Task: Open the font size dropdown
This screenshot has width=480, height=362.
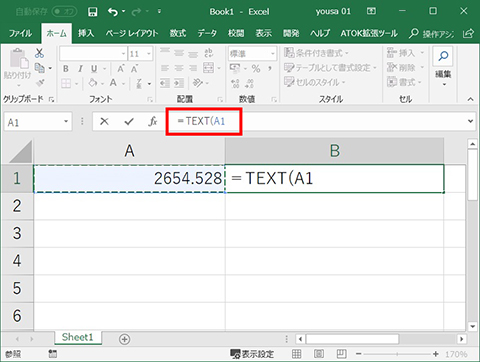Action: click(149, 54)
